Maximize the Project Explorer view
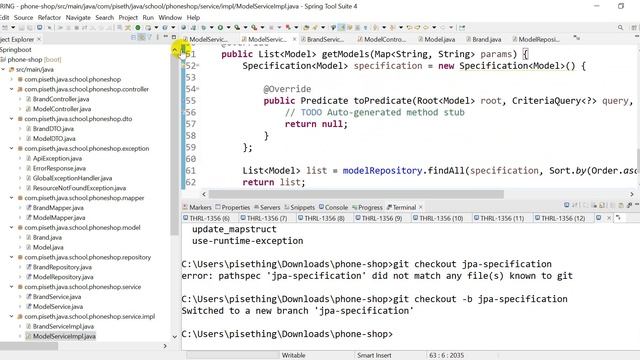Image resolution: width=640 pixels, height=360 pixels. (x=174, y=37)
